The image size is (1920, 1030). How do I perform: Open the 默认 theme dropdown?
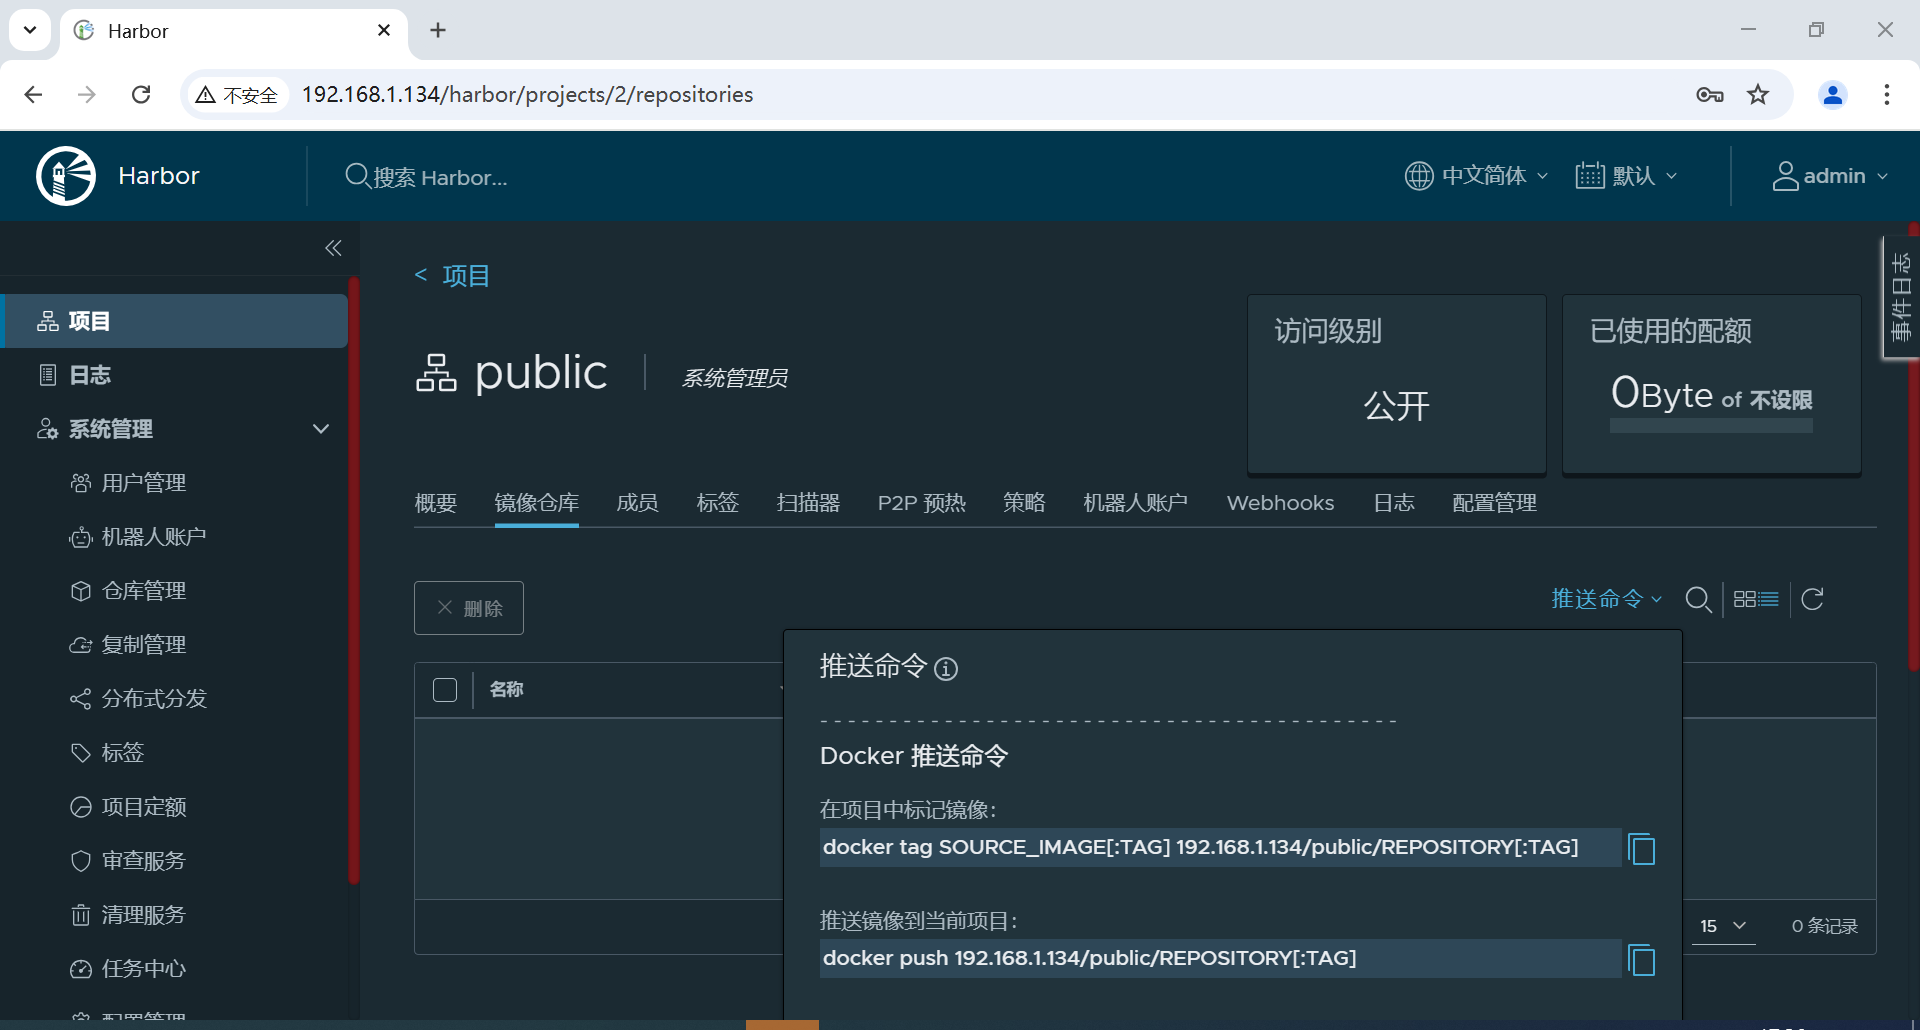pyautogui.click(x=1626, y=176)
